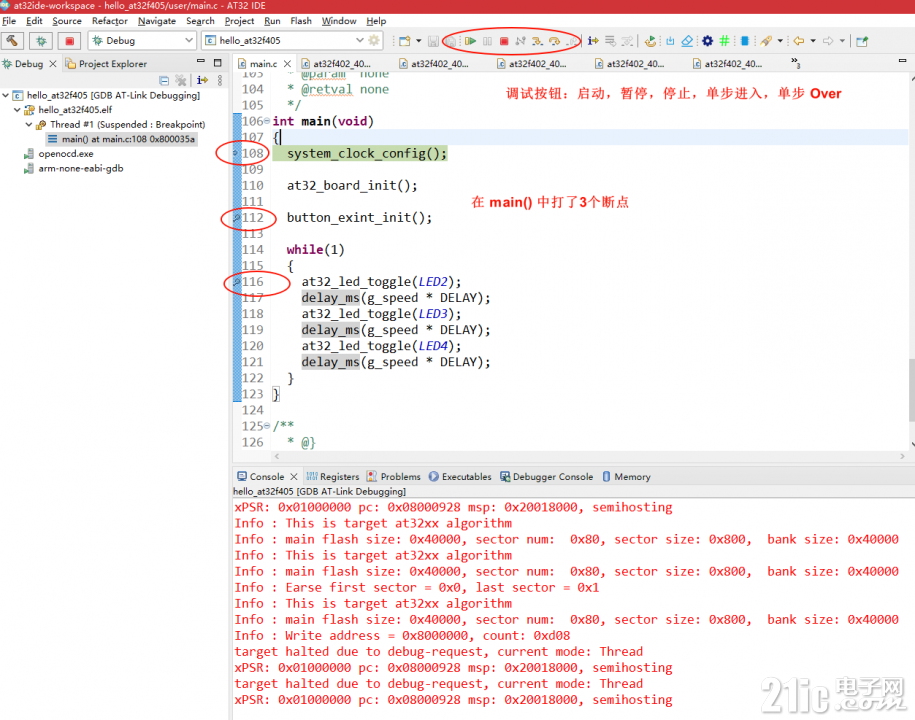This screenshot has width=915, height=720.
Task: Click the red Stop launch button
Action: (x=69, y=41)
